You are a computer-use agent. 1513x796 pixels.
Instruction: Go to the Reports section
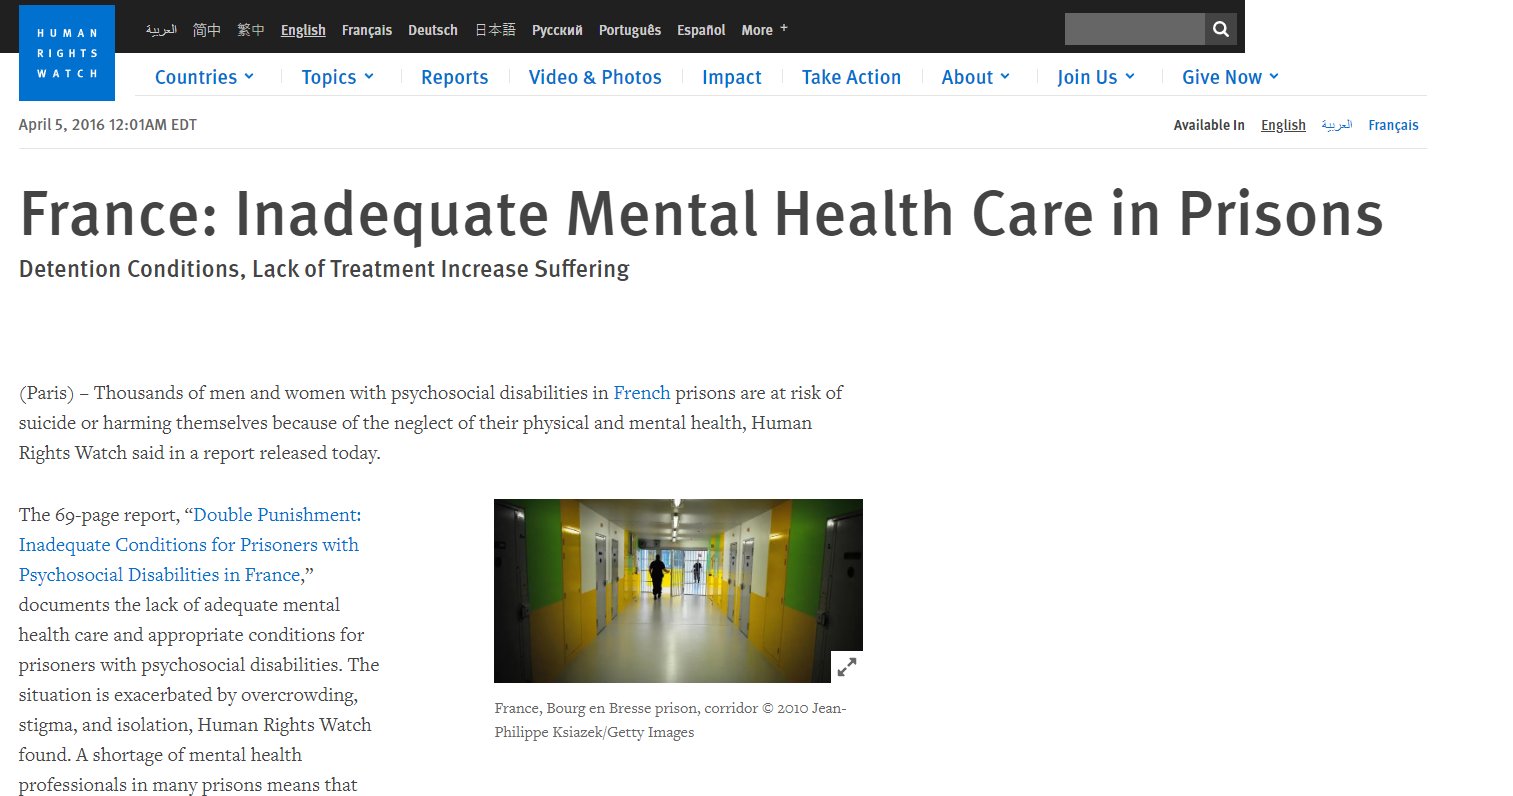pos(455,77)
